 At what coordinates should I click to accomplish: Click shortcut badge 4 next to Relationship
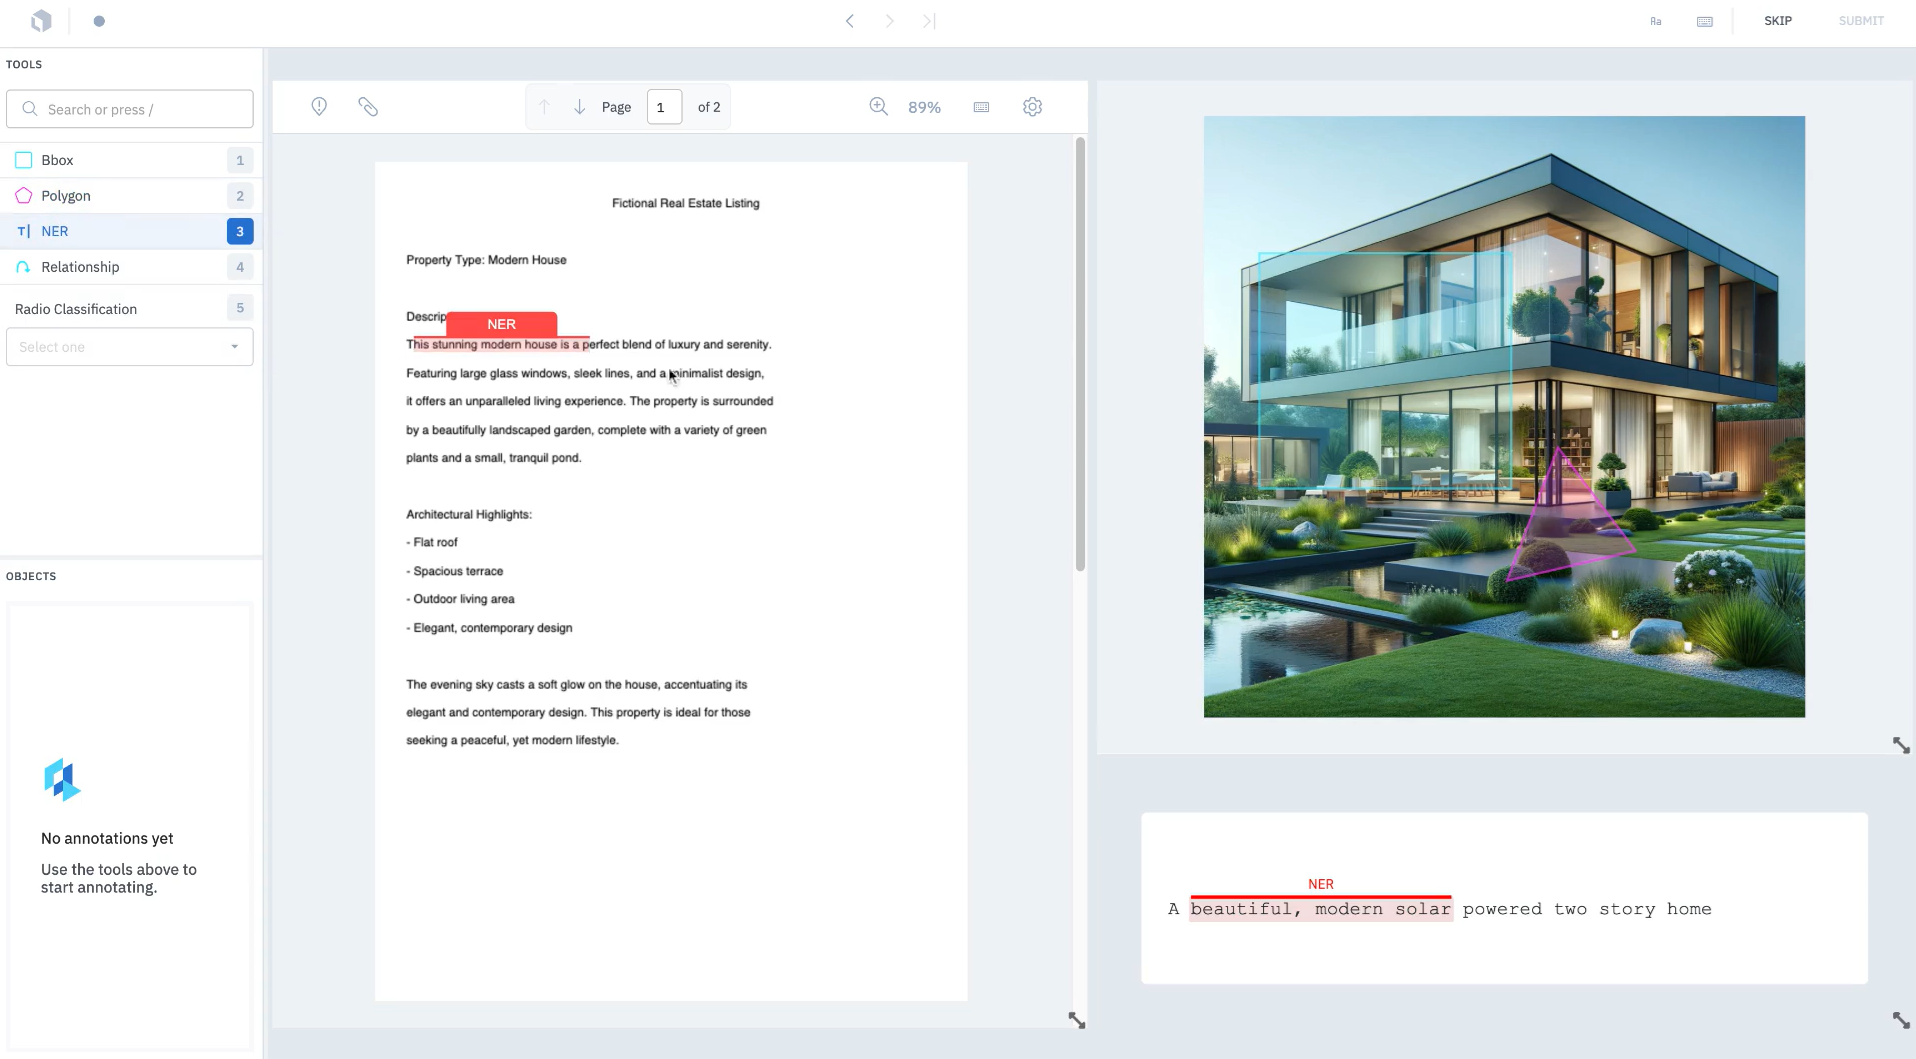pyautogui.click(x=240, y=267)
